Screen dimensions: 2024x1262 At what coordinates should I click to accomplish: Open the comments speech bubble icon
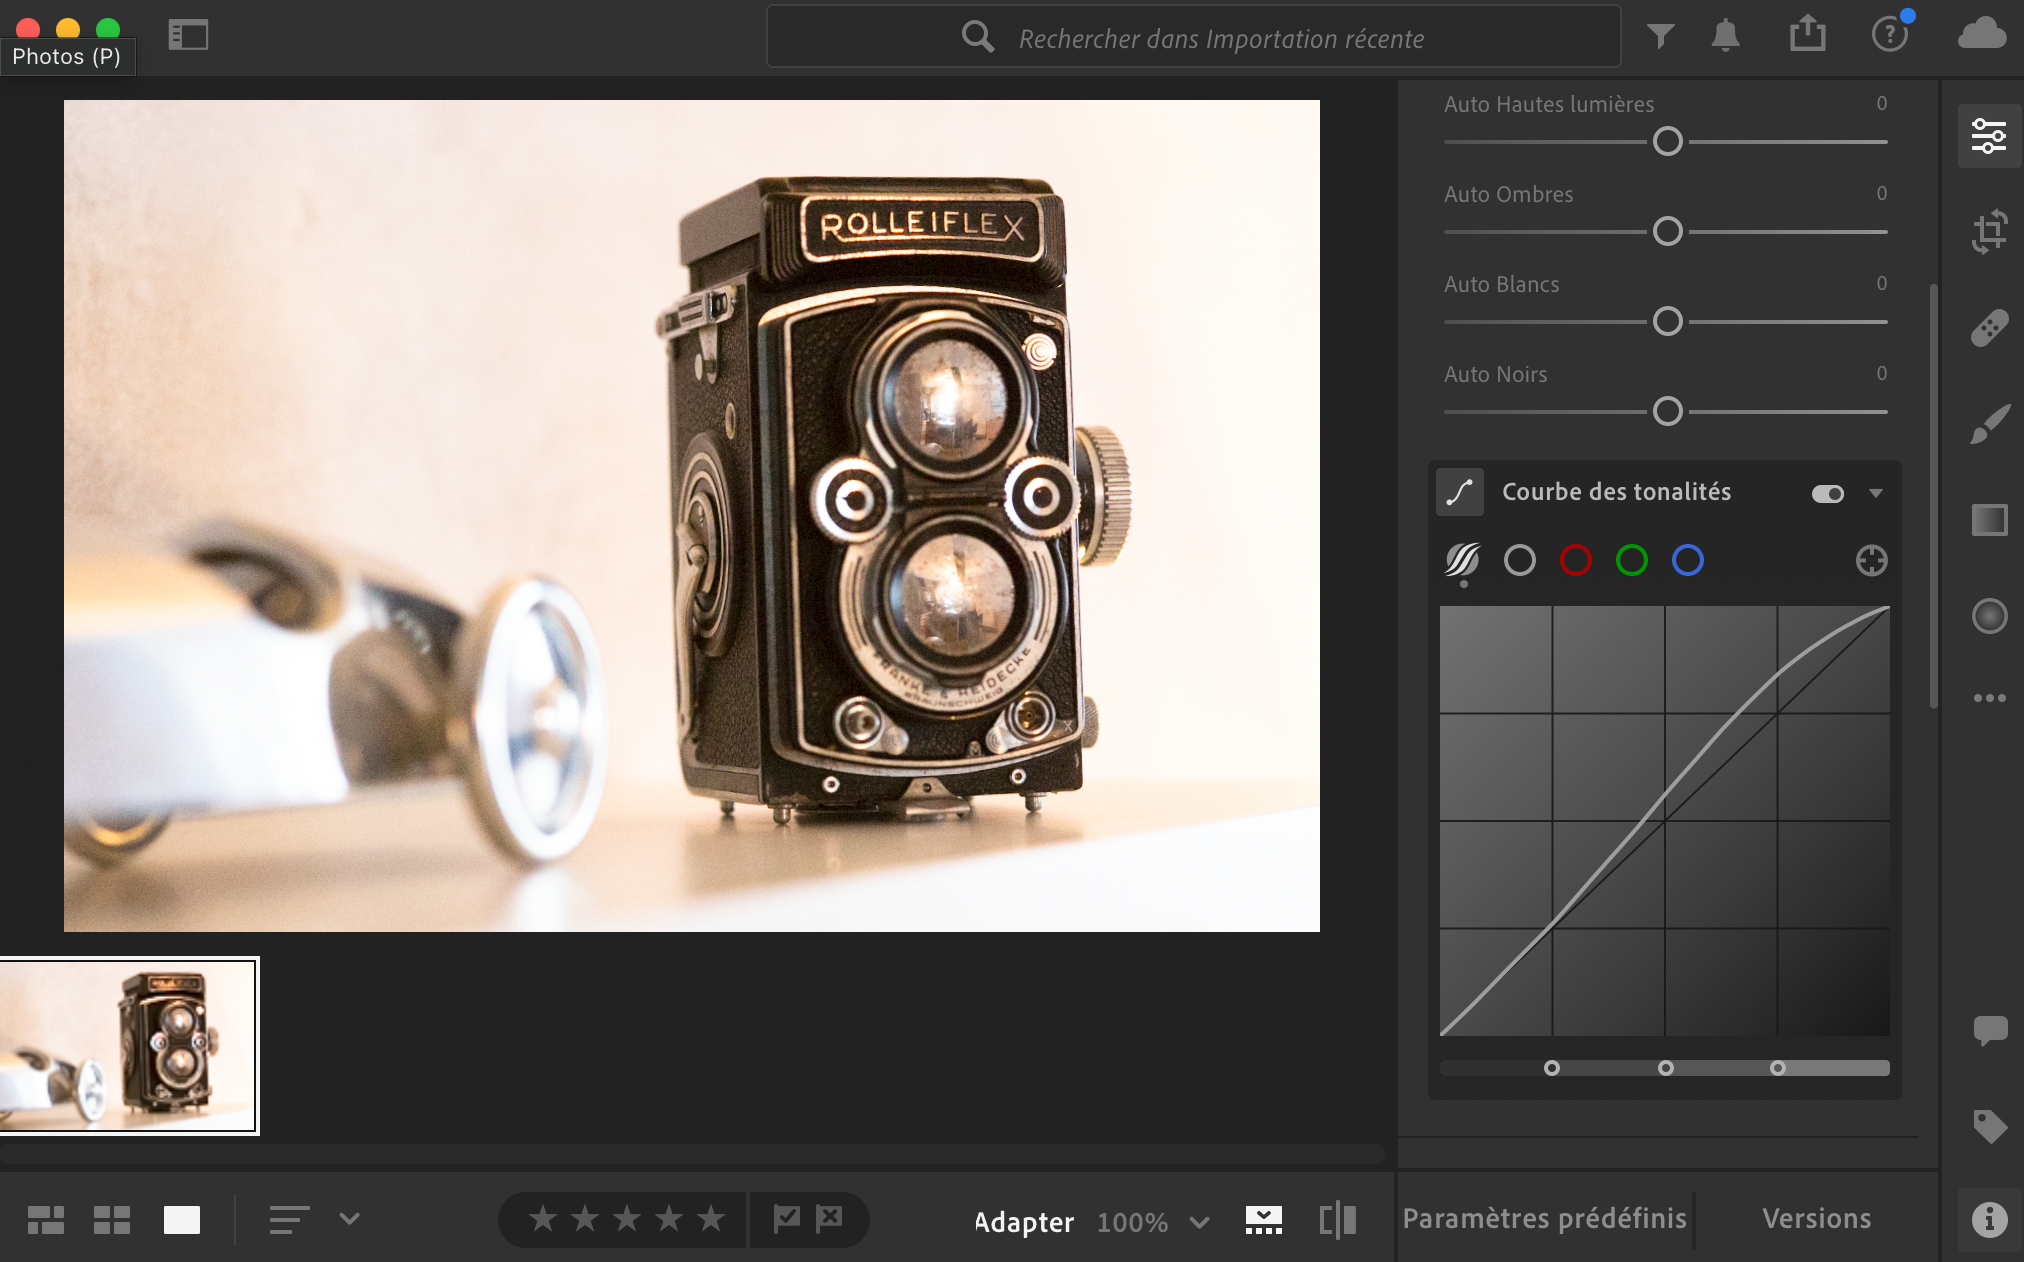(1990, 1030)
